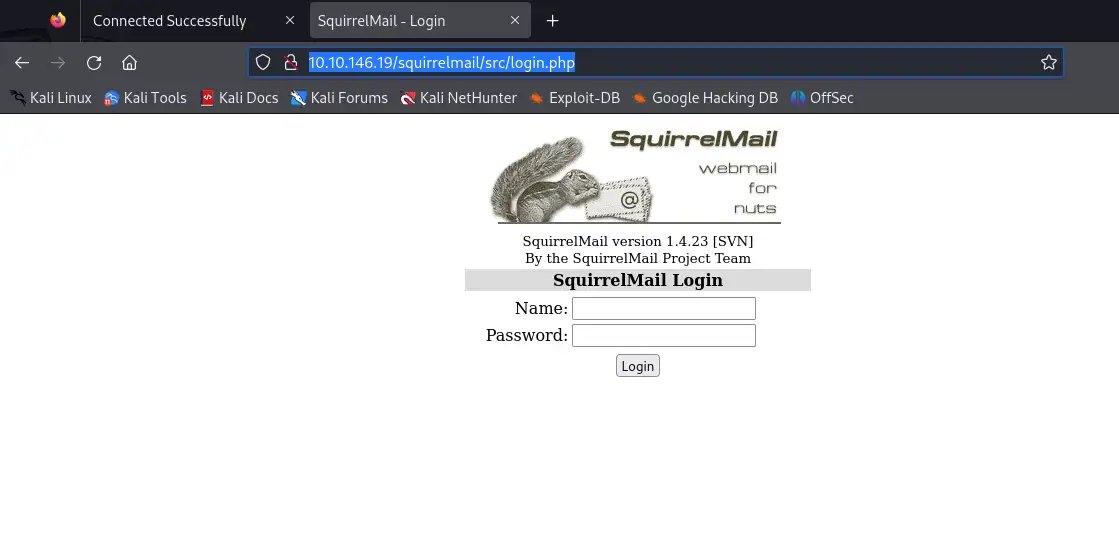Close the Connected Successfully tab
This screenshot has width=1119, height=546.
(290, 21)
